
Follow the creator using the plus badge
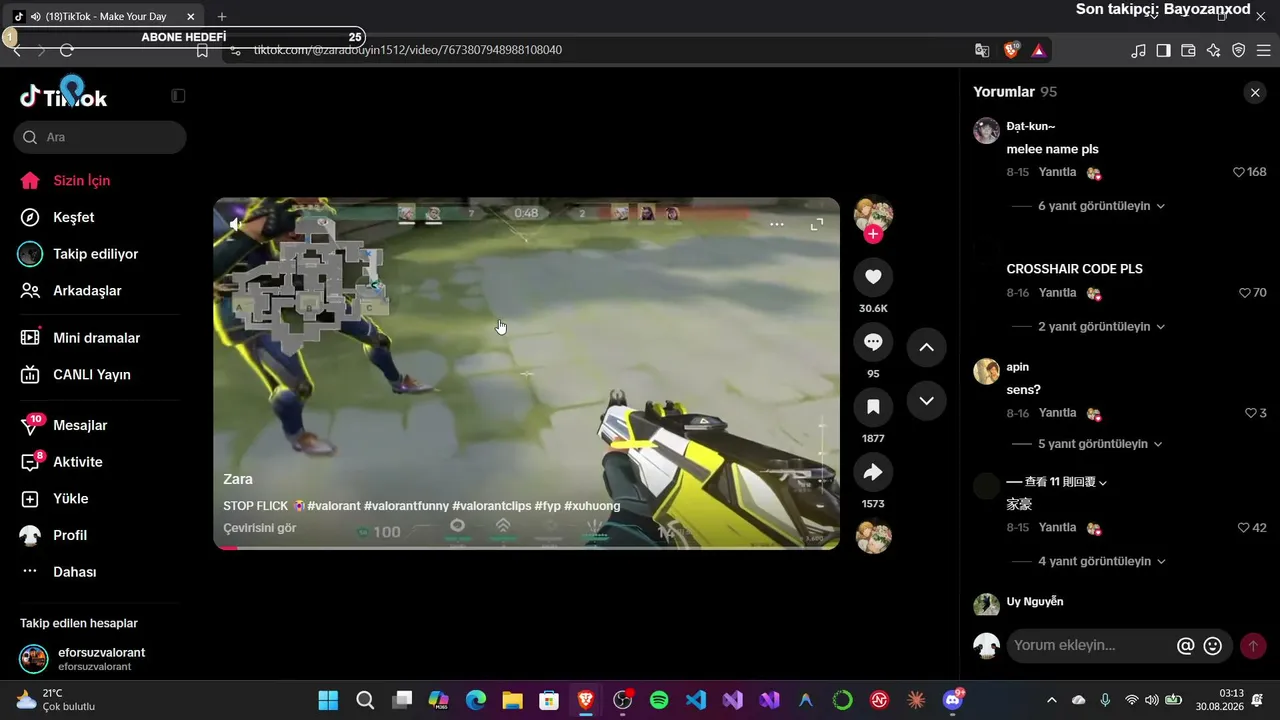pyautogui.click(x=873, y=234)
